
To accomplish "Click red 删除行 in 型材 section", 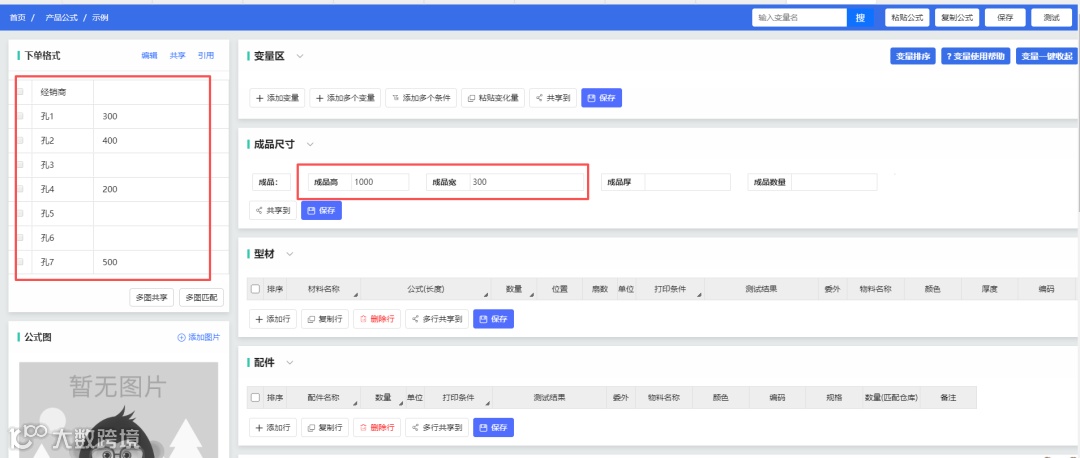I will (377, 319).
